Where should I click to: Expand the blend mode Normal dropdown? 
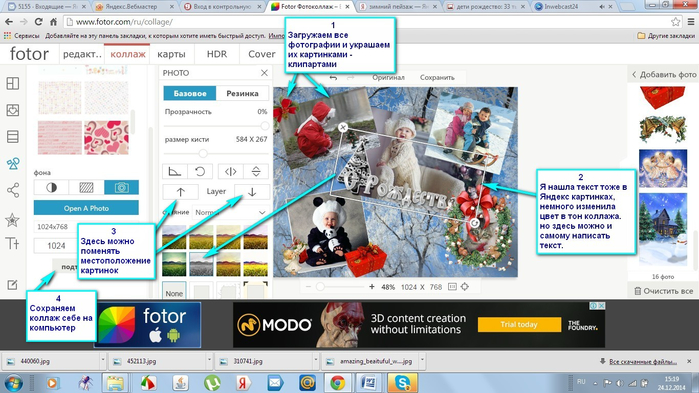tap(231, 213)
